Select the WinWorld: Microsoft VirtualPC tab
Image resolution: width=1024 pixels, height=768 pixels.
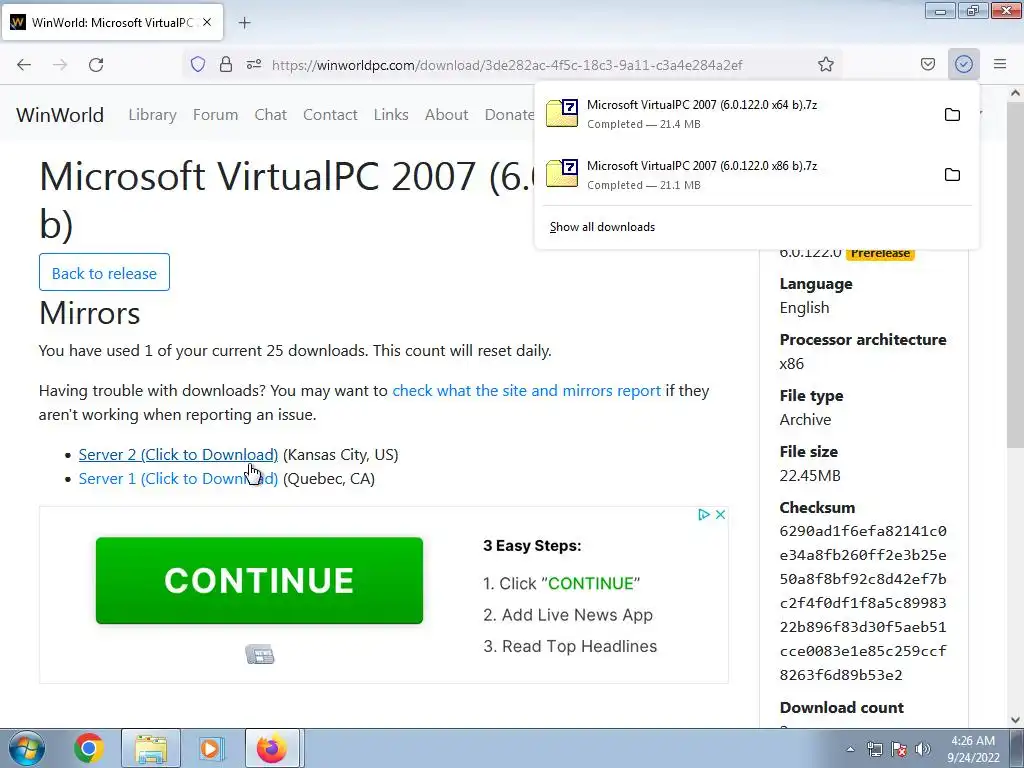click(x=112, y=22)
